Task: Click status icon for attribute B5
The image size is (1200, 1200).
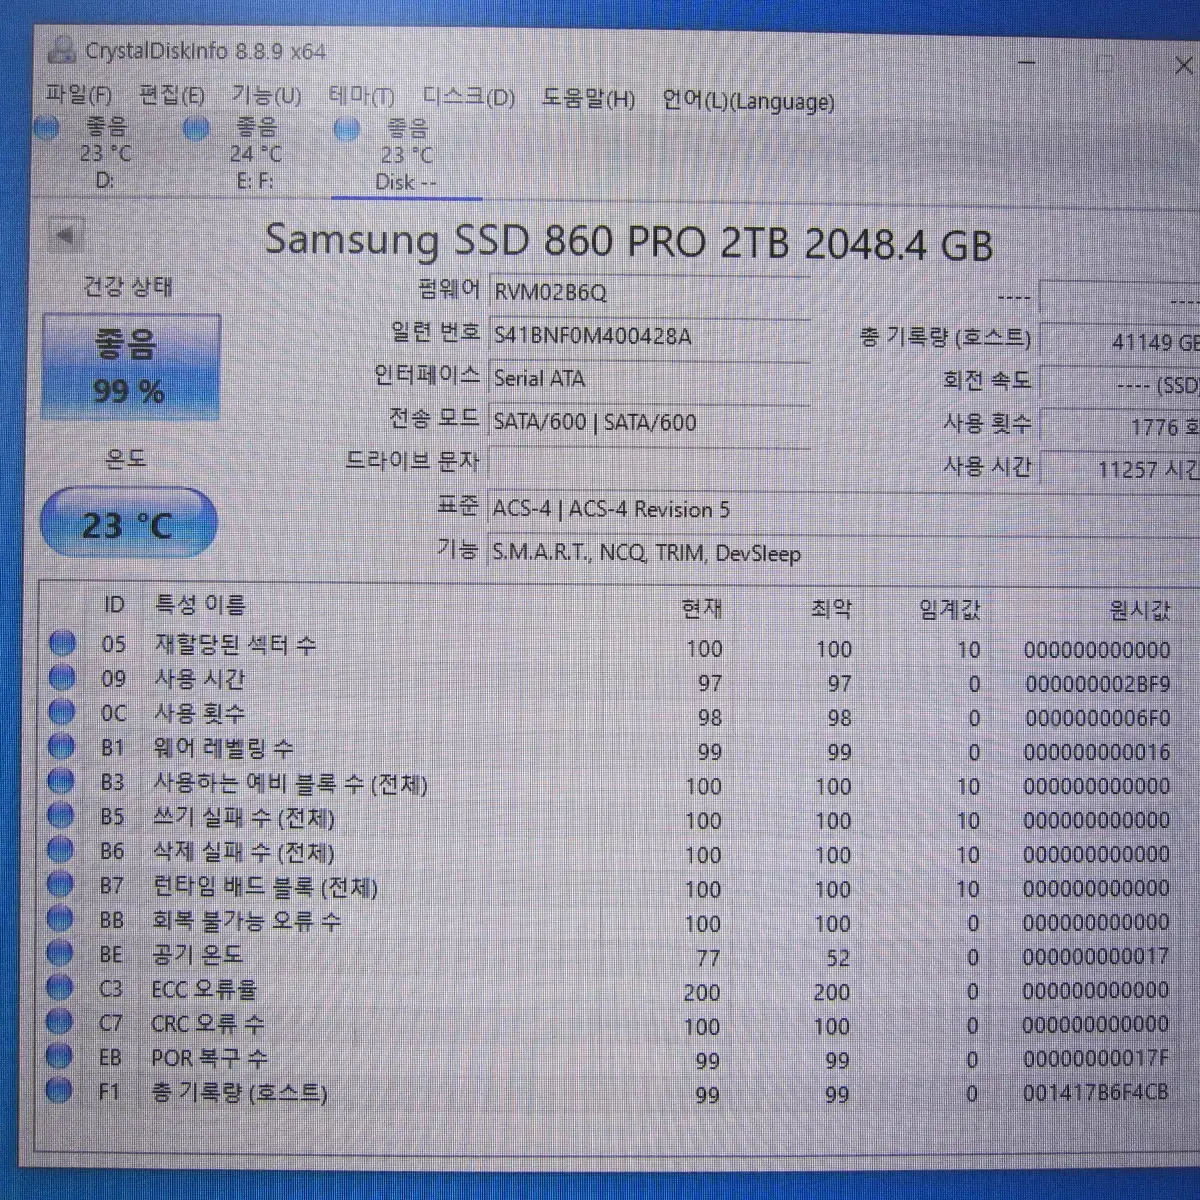Action: pos(61,815)
